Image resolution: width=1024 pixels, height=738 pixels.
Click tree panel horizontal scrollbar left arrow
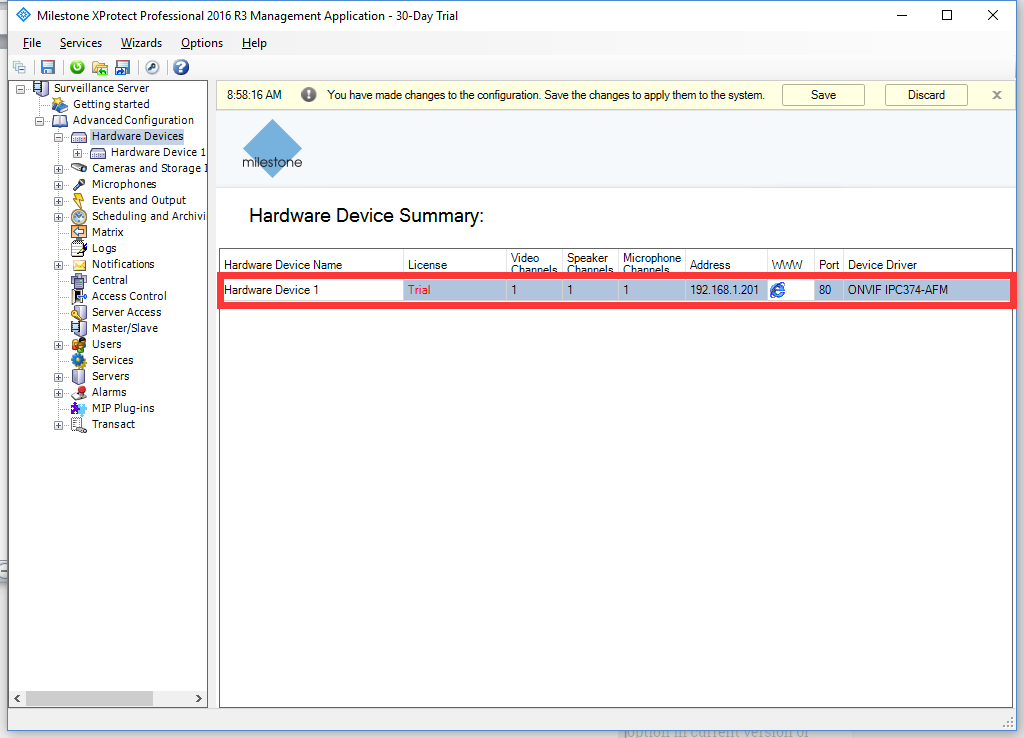coord(17,699)
